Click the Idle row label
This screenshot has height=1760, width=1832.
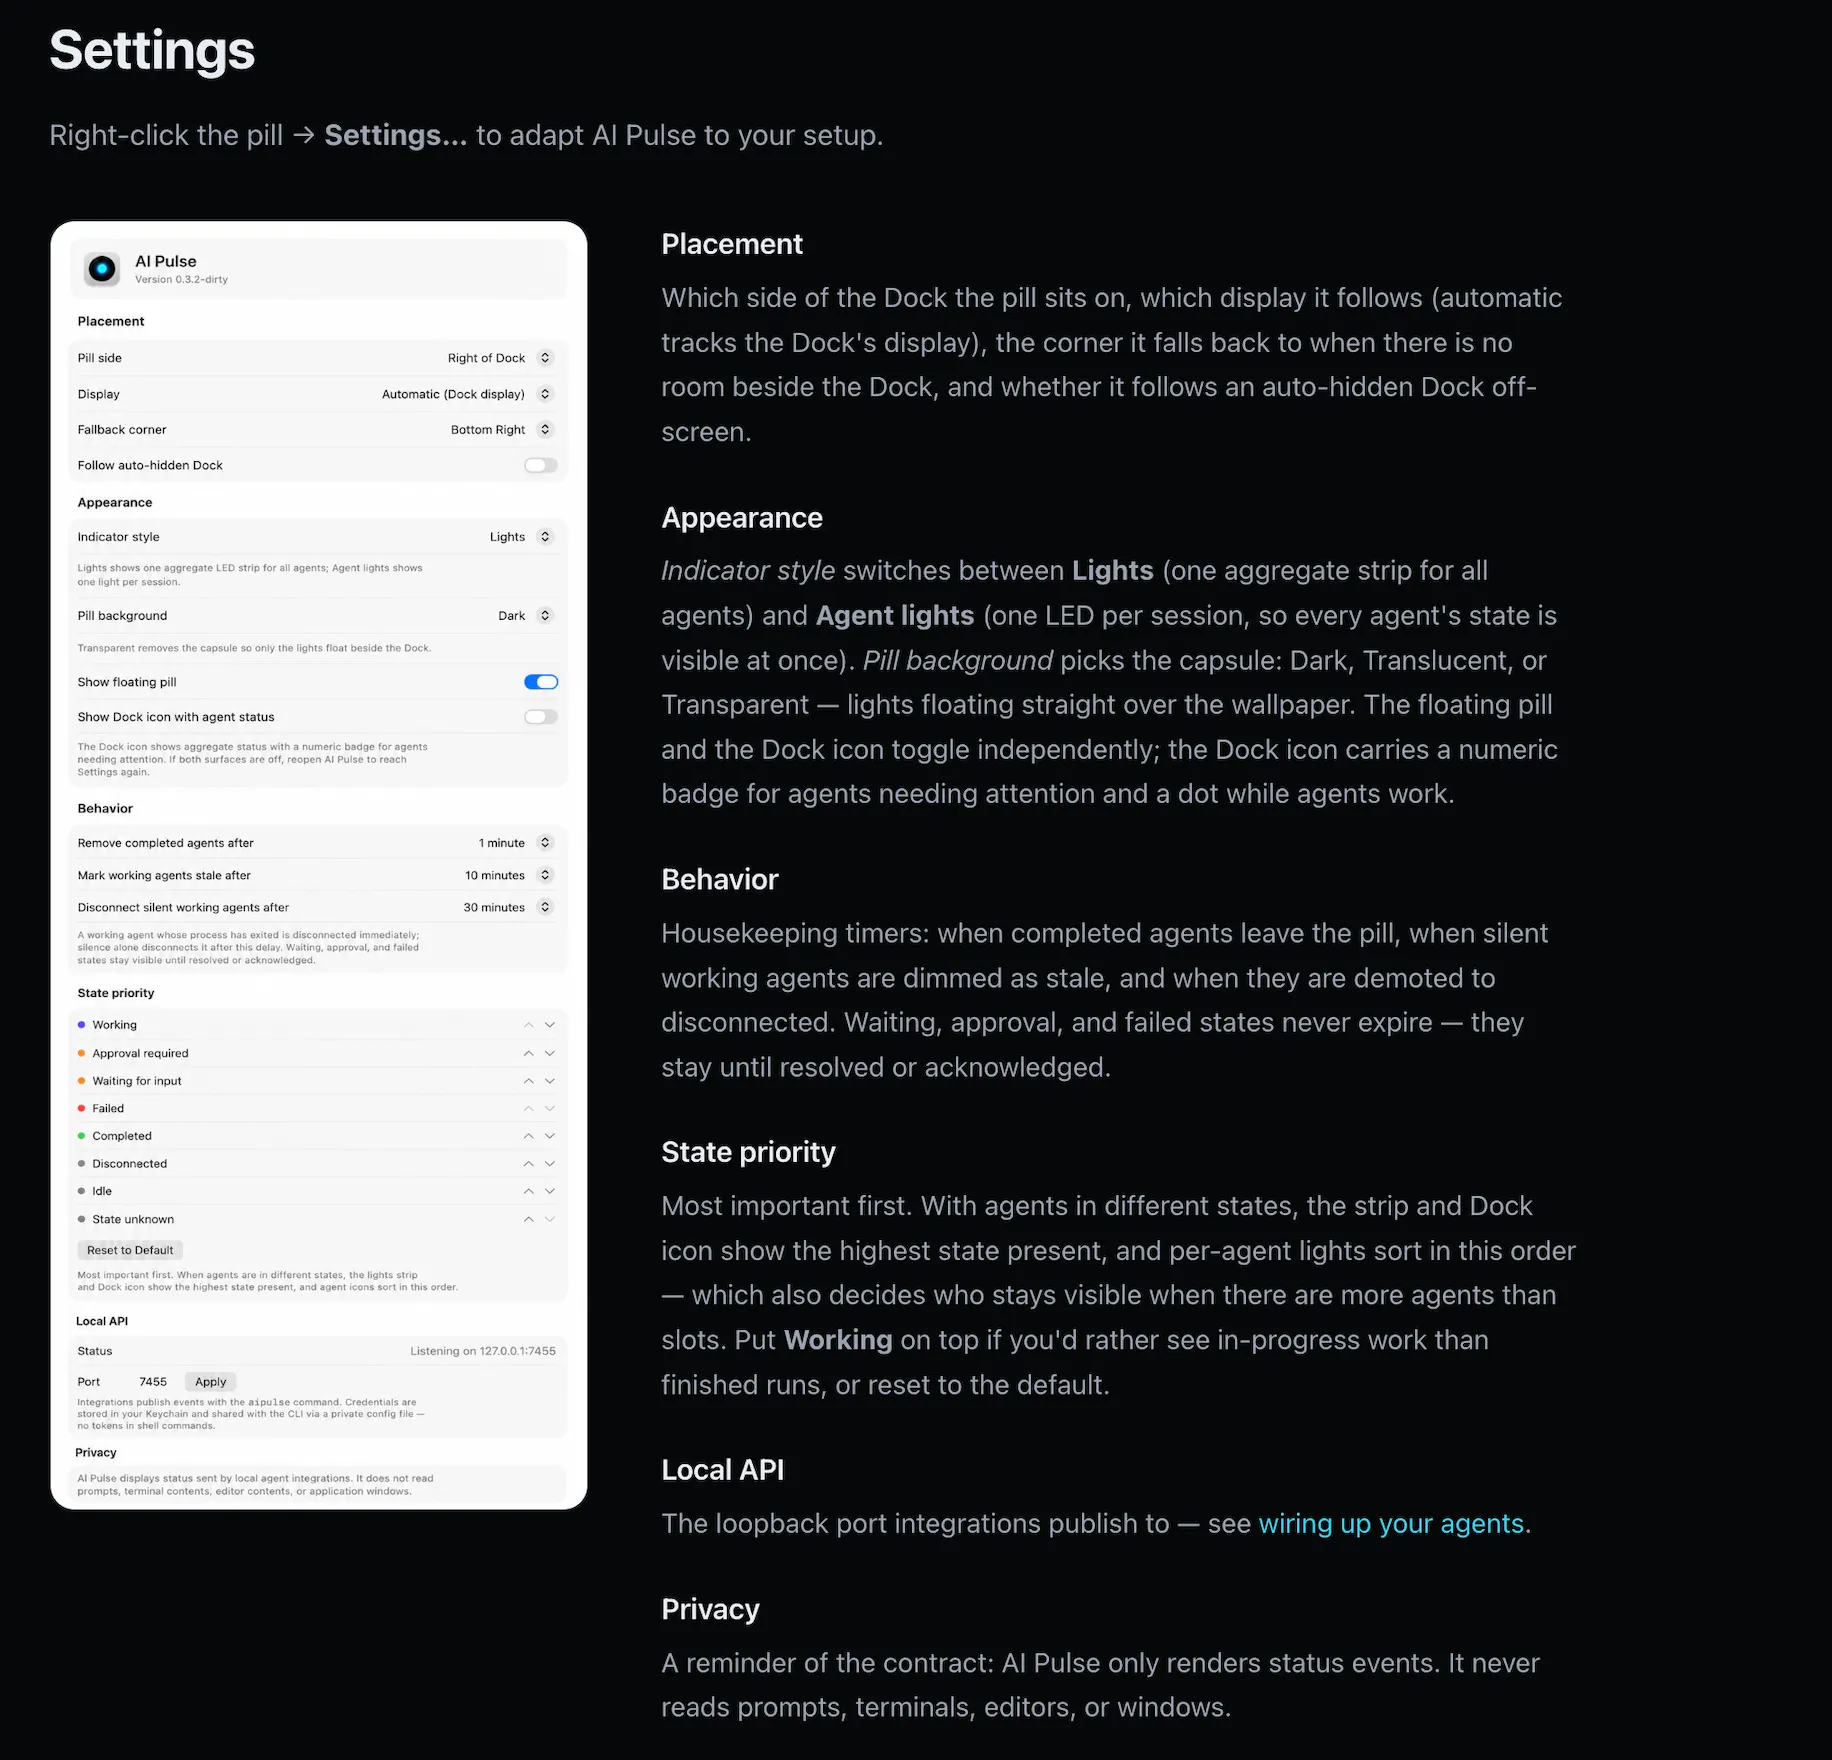pos(102,1191)
